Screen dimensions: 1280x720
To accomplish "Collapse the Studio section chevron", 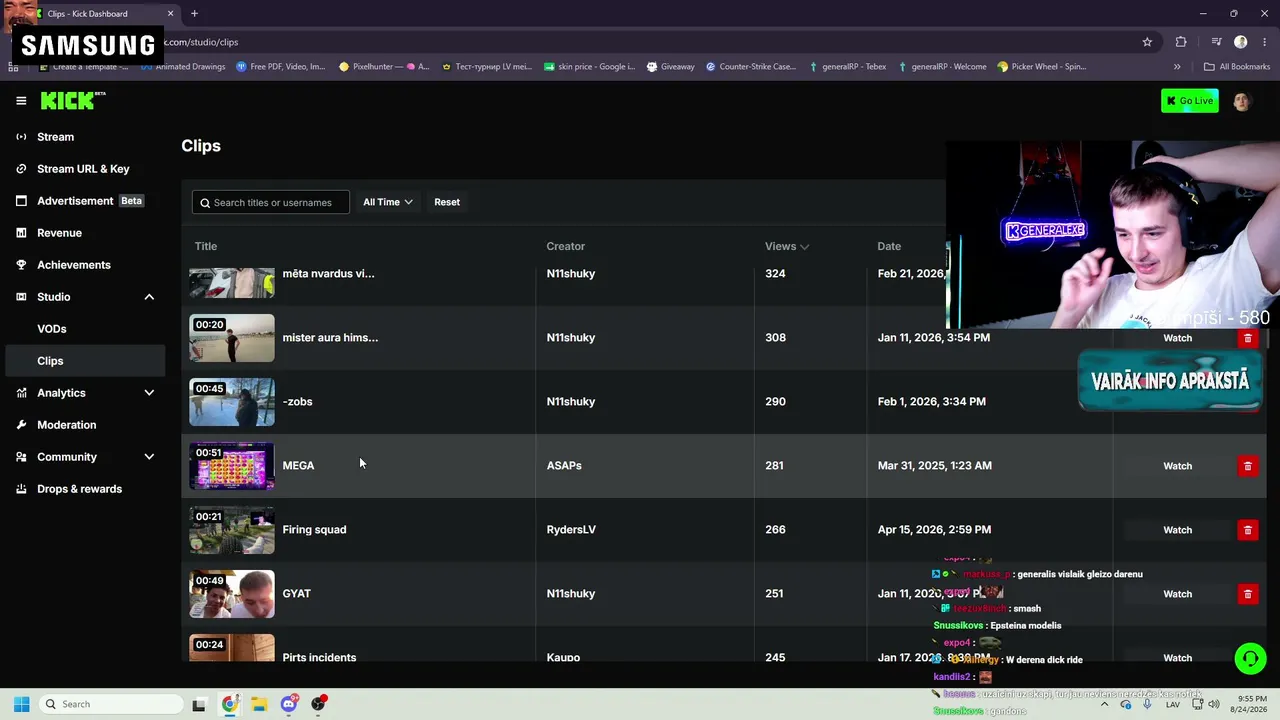I will point(149,297).
